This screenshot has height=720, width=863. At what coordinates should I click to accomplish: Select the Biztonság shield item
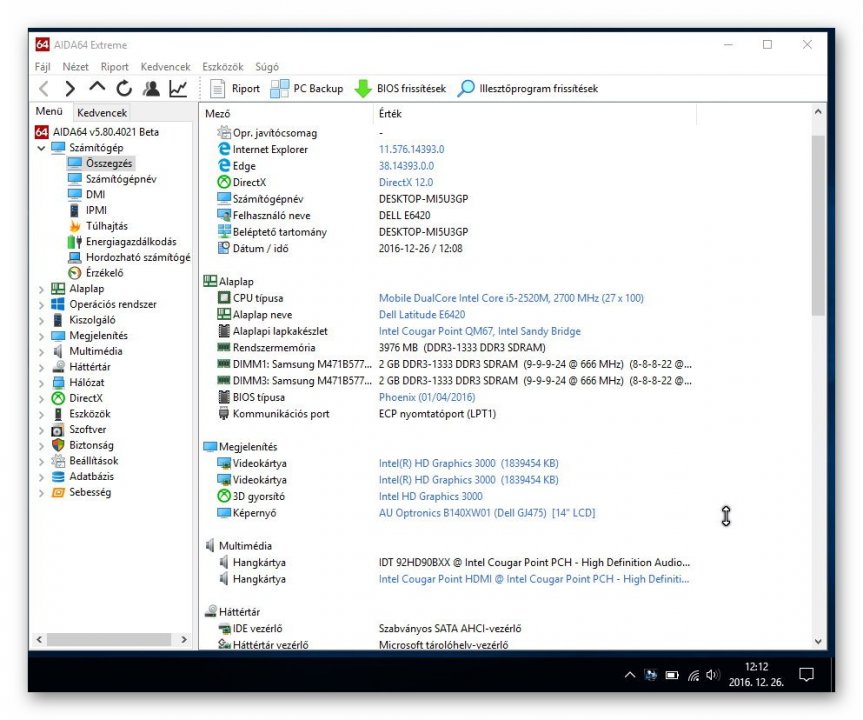pos(91,445)
